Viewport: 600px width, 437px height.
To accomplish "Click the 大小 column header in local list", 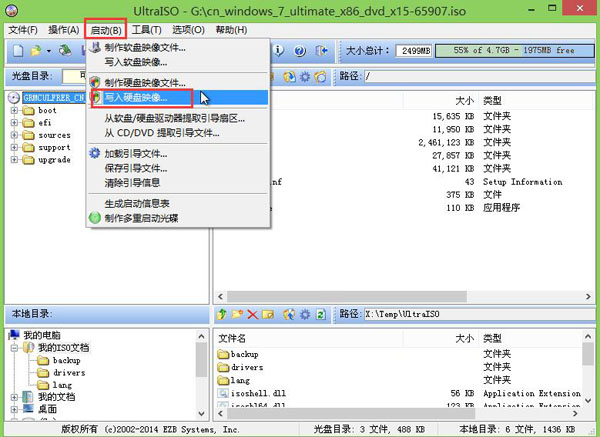I will pyautogui.click(x=464, y=339).
